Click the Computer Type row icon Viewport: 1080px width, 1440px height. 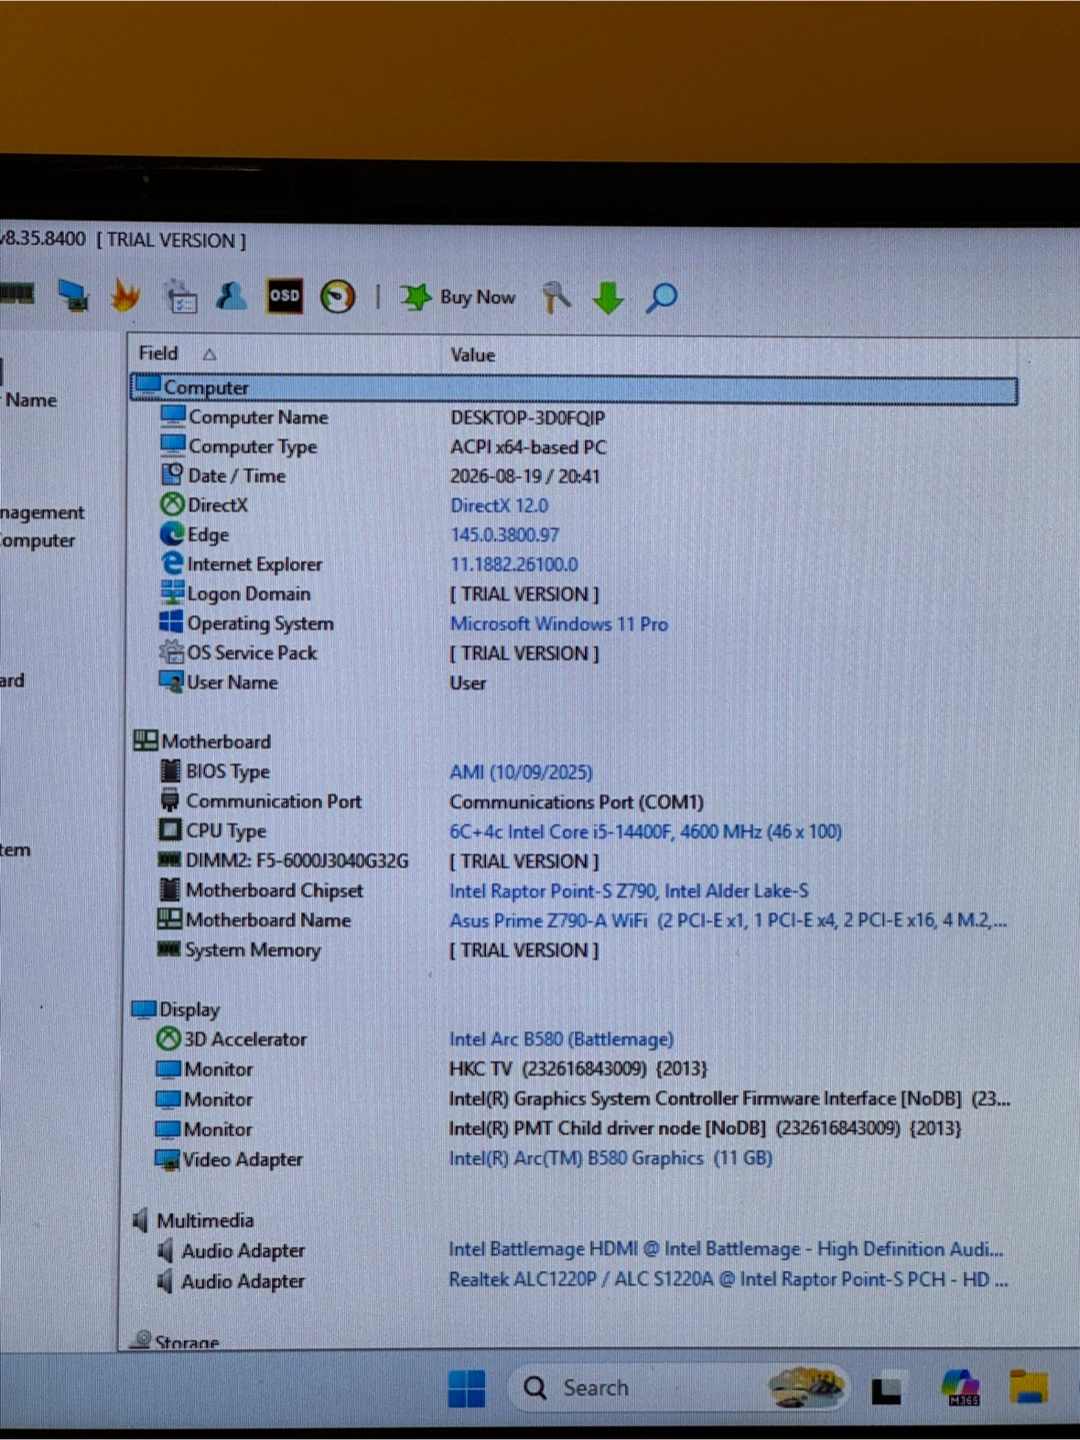pos(173,445)
